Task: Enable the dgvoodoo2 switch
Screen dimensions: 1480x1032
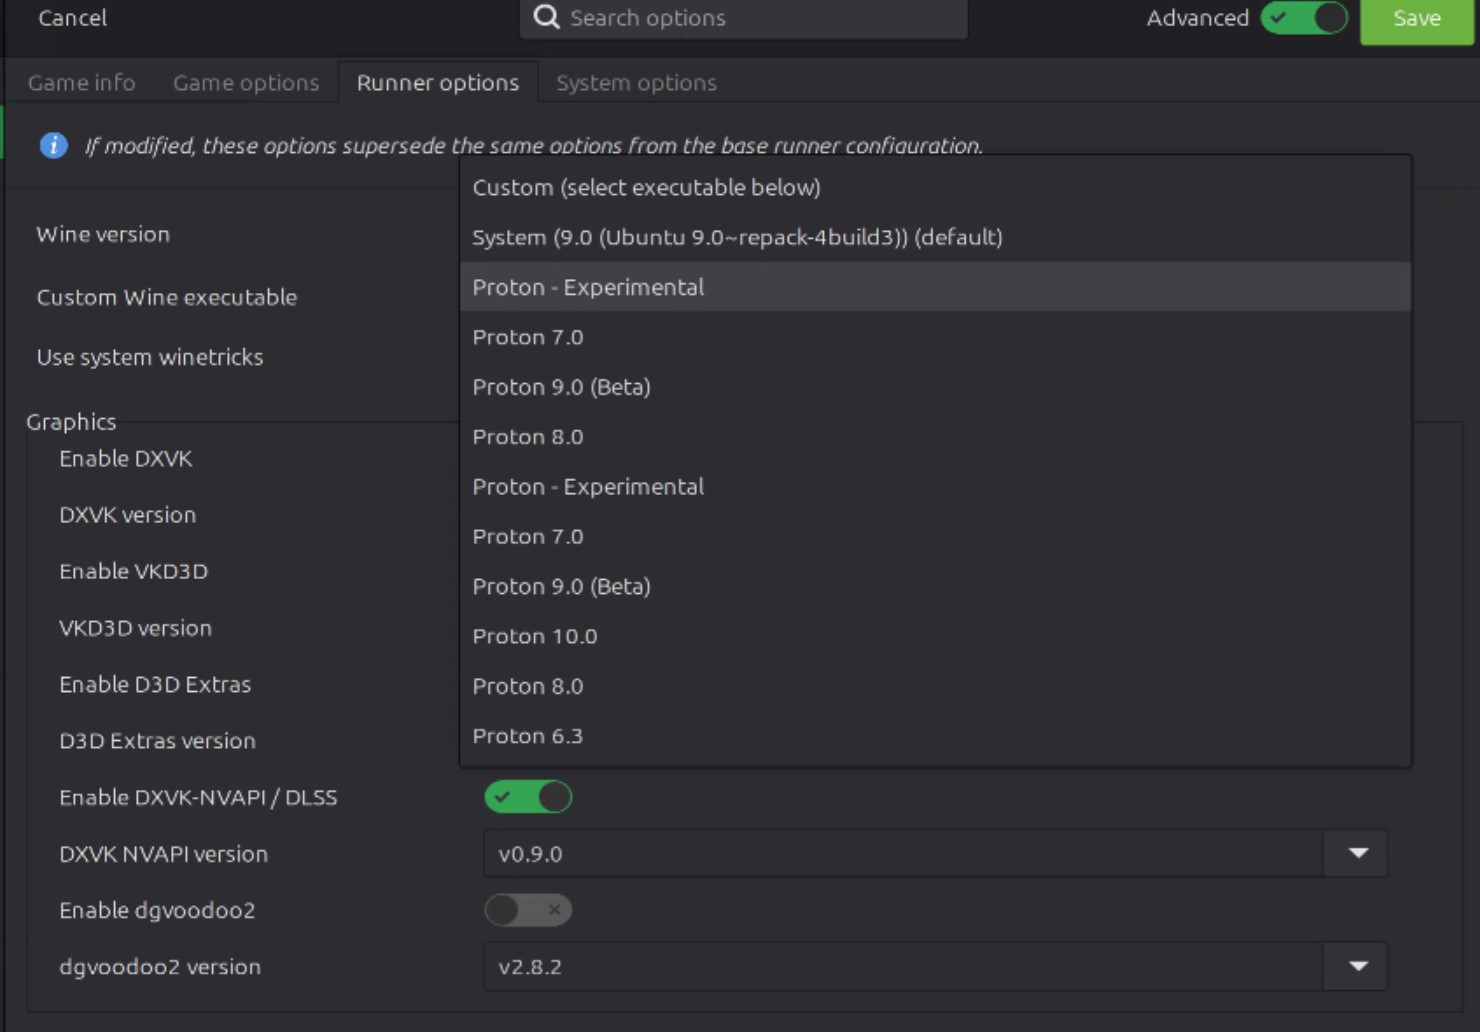Action: click(x=528, y=910)
